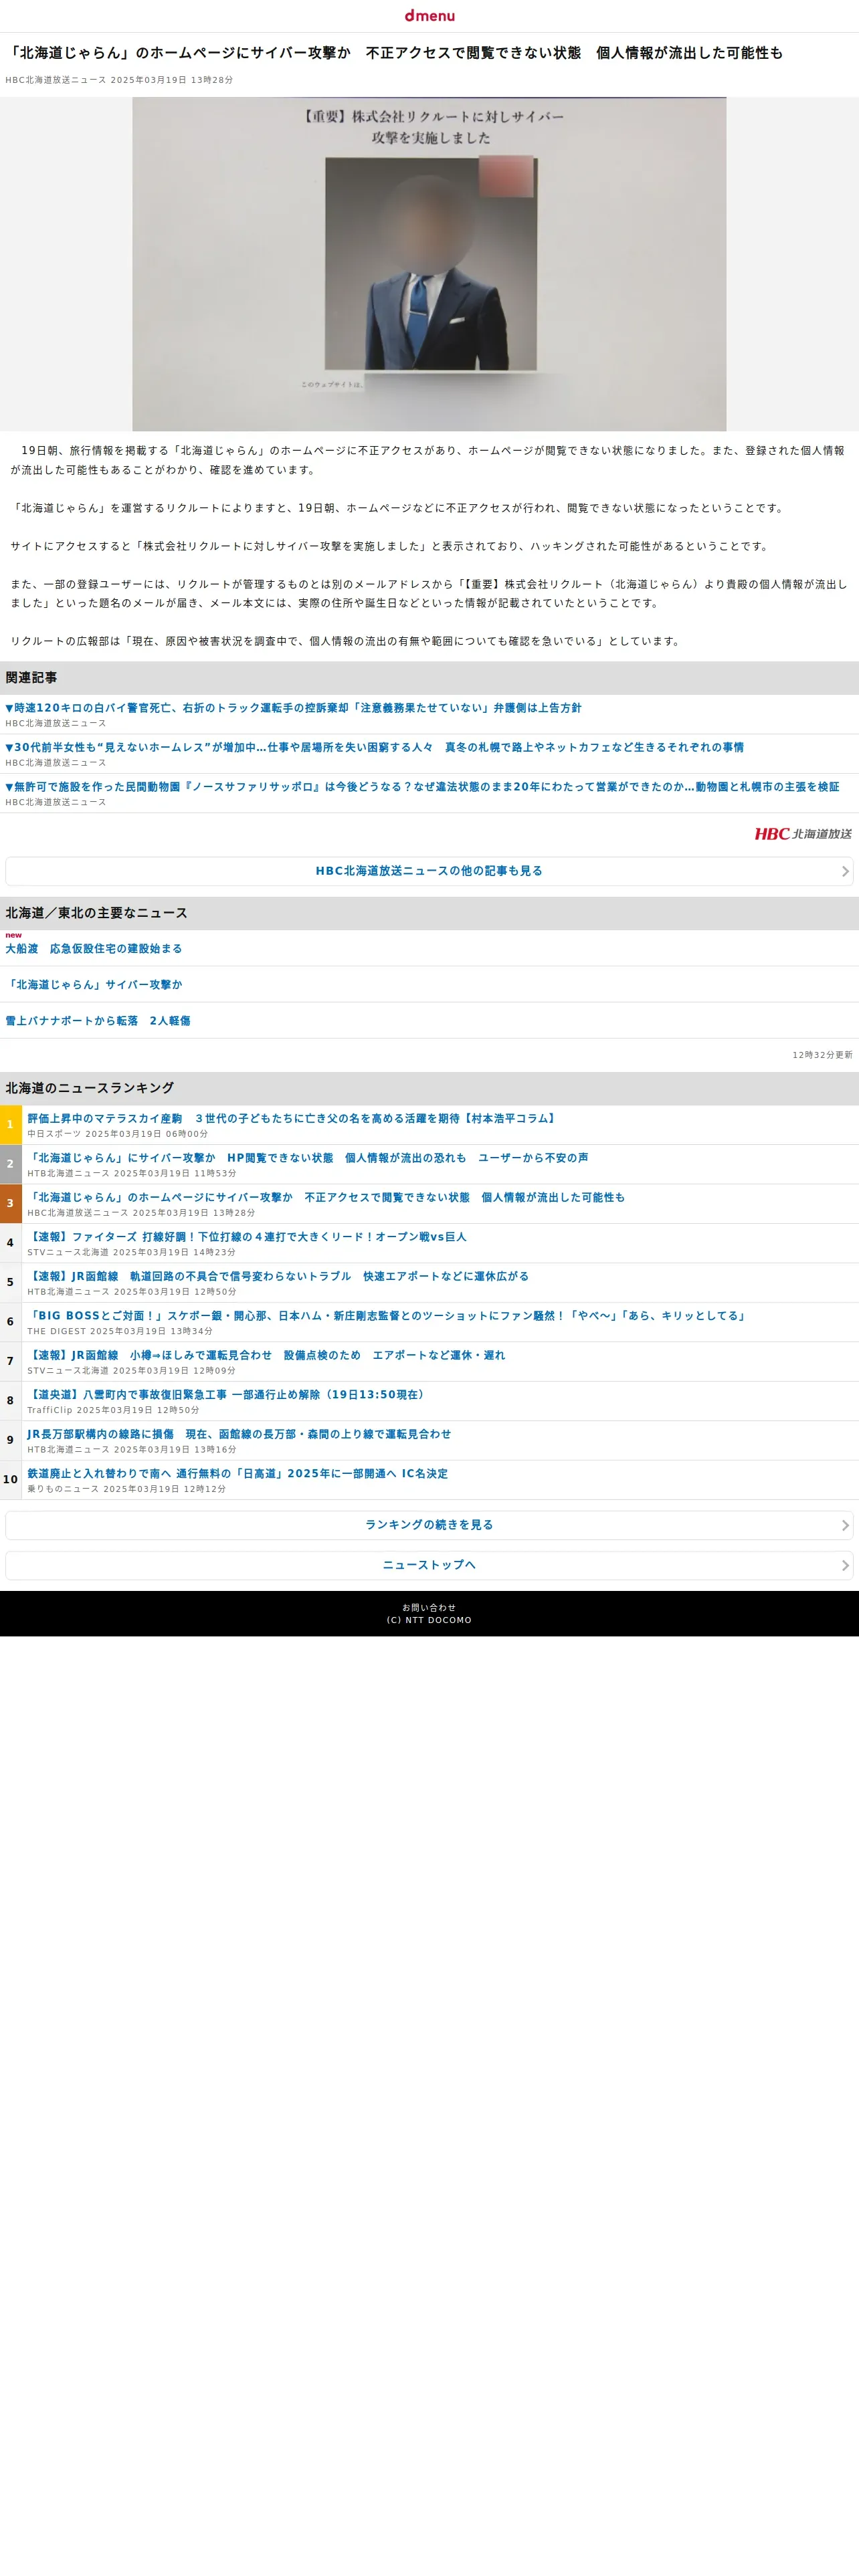This screenshot has width=859, height=2576.
Task: Click the (C) NTT DOCOMO copyright text
Action: click(x=429, y=1620)
